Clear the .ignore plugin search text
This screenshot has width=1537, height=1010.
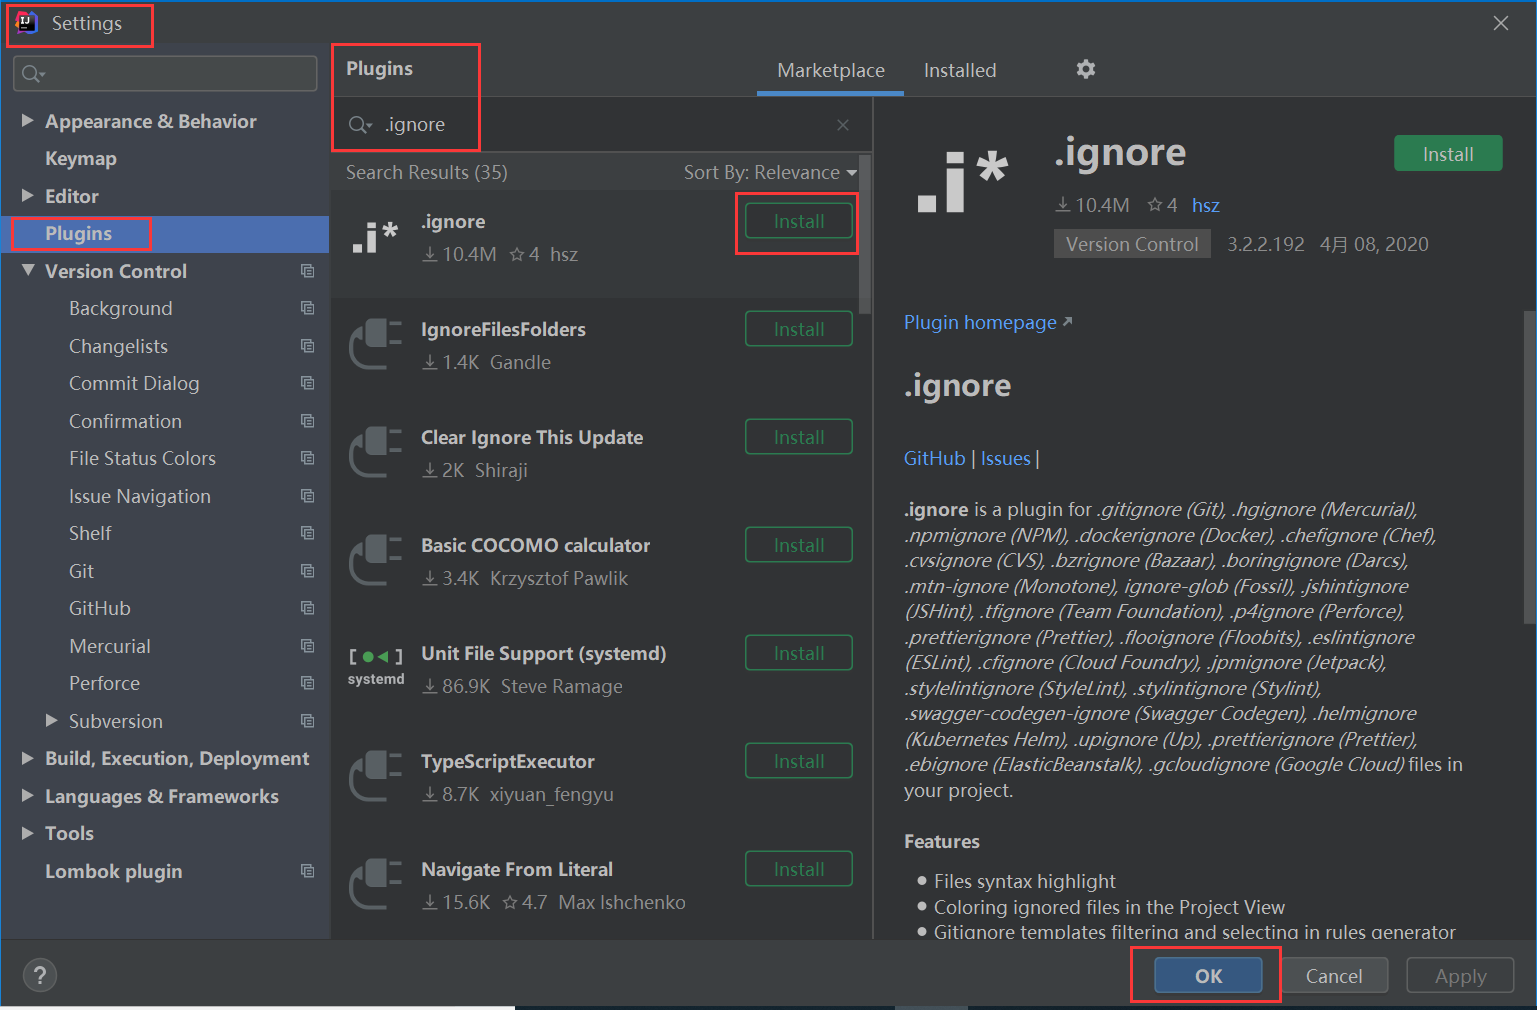843,125
